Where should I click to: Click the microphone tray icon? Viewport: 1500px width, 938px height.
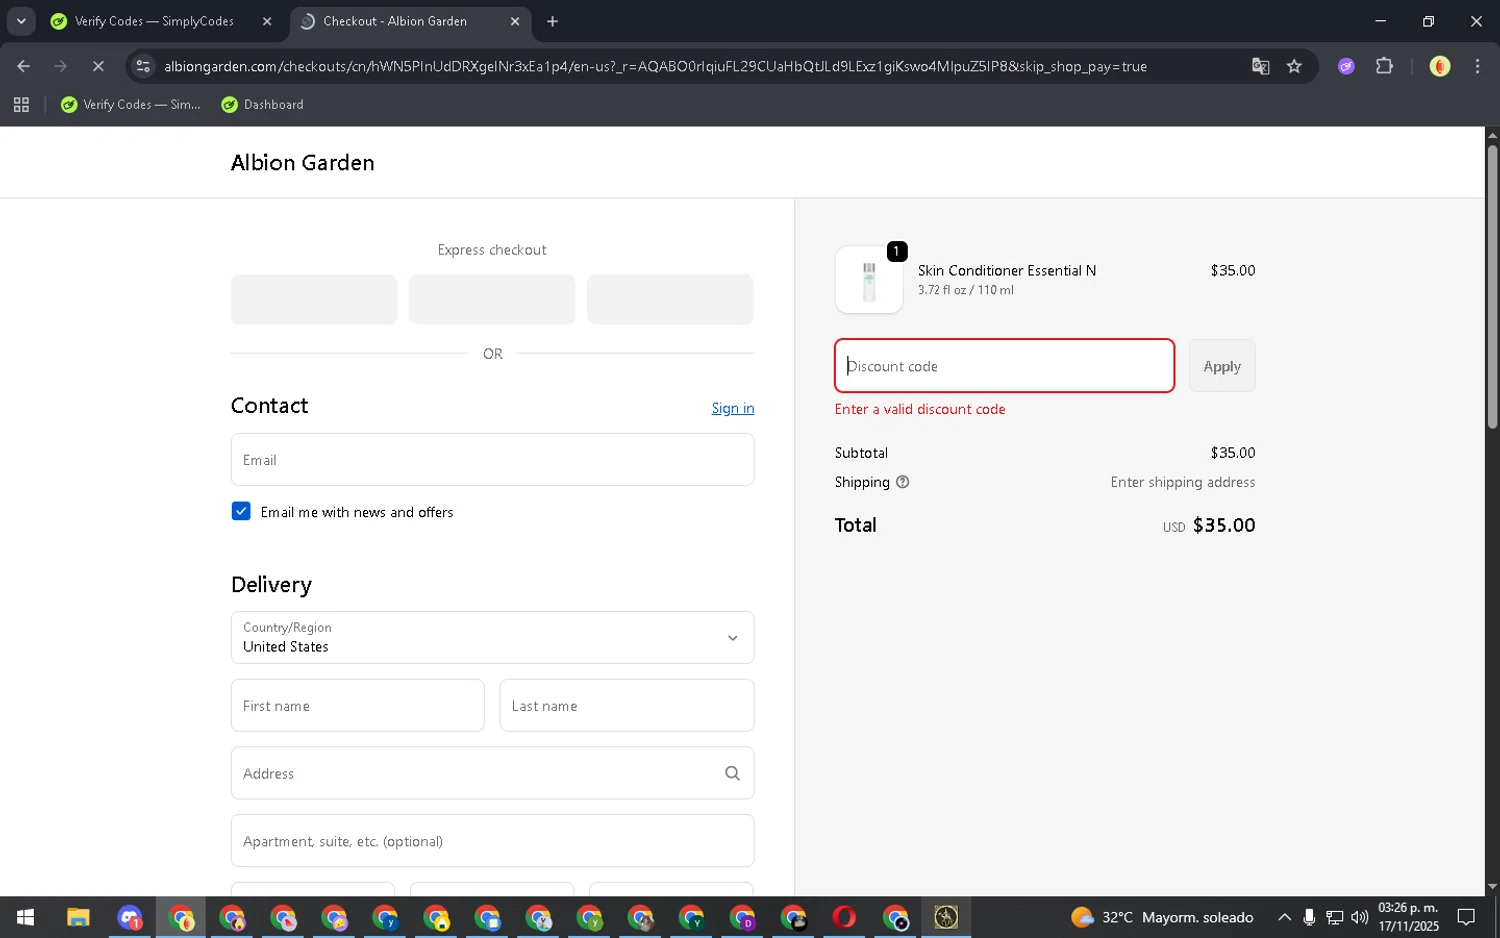click(x=1309, y=917)
